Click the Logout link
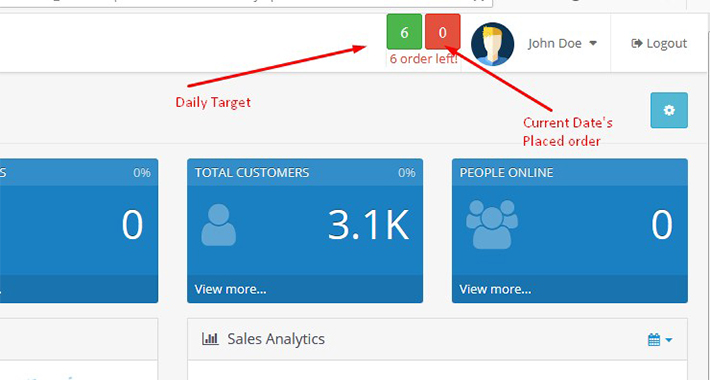710x380 pixels. [x=659, y=43]
